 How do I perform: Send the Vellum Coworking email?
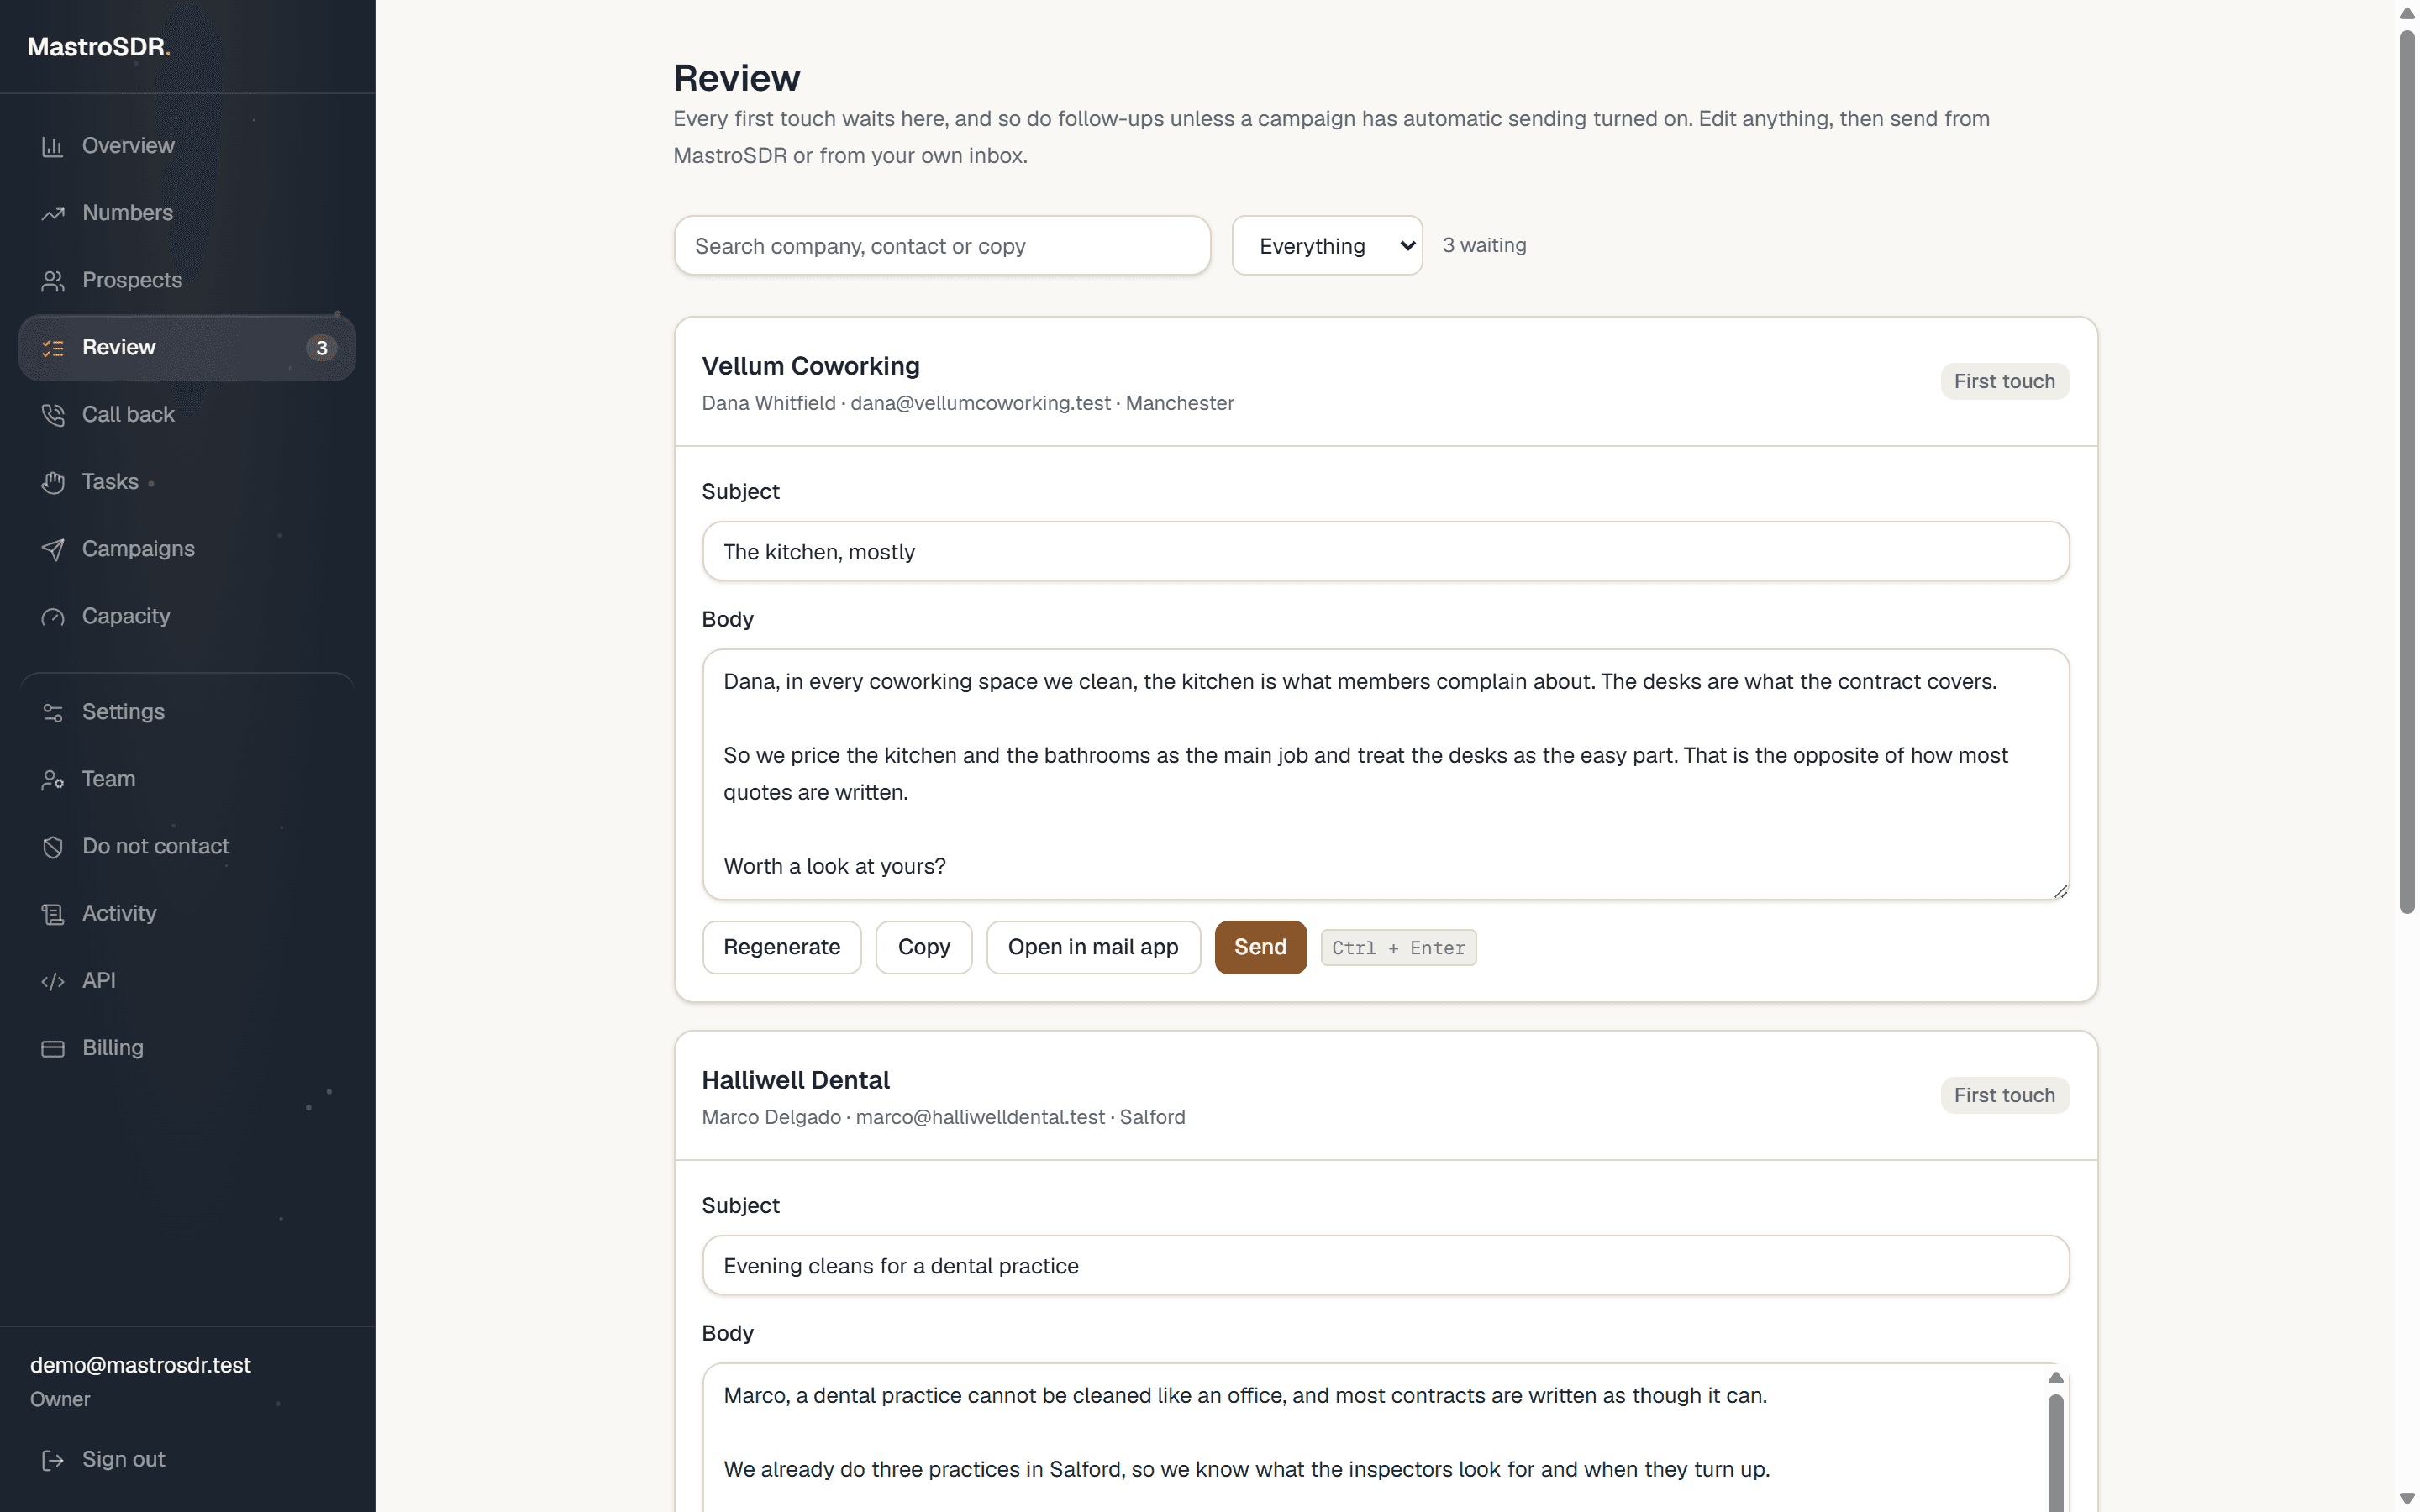[x=1260, y=947]
